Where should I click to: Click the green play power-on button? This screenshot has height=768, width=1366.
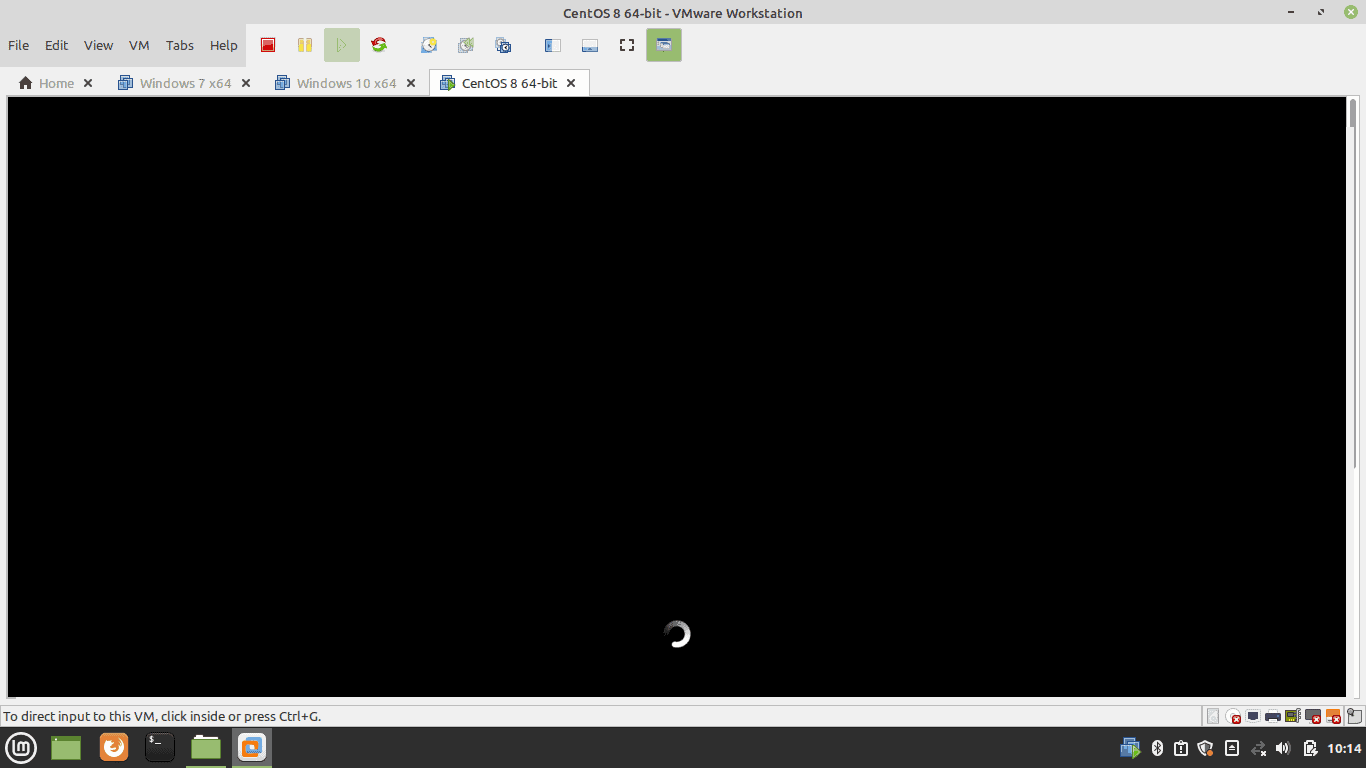point(342,45)
